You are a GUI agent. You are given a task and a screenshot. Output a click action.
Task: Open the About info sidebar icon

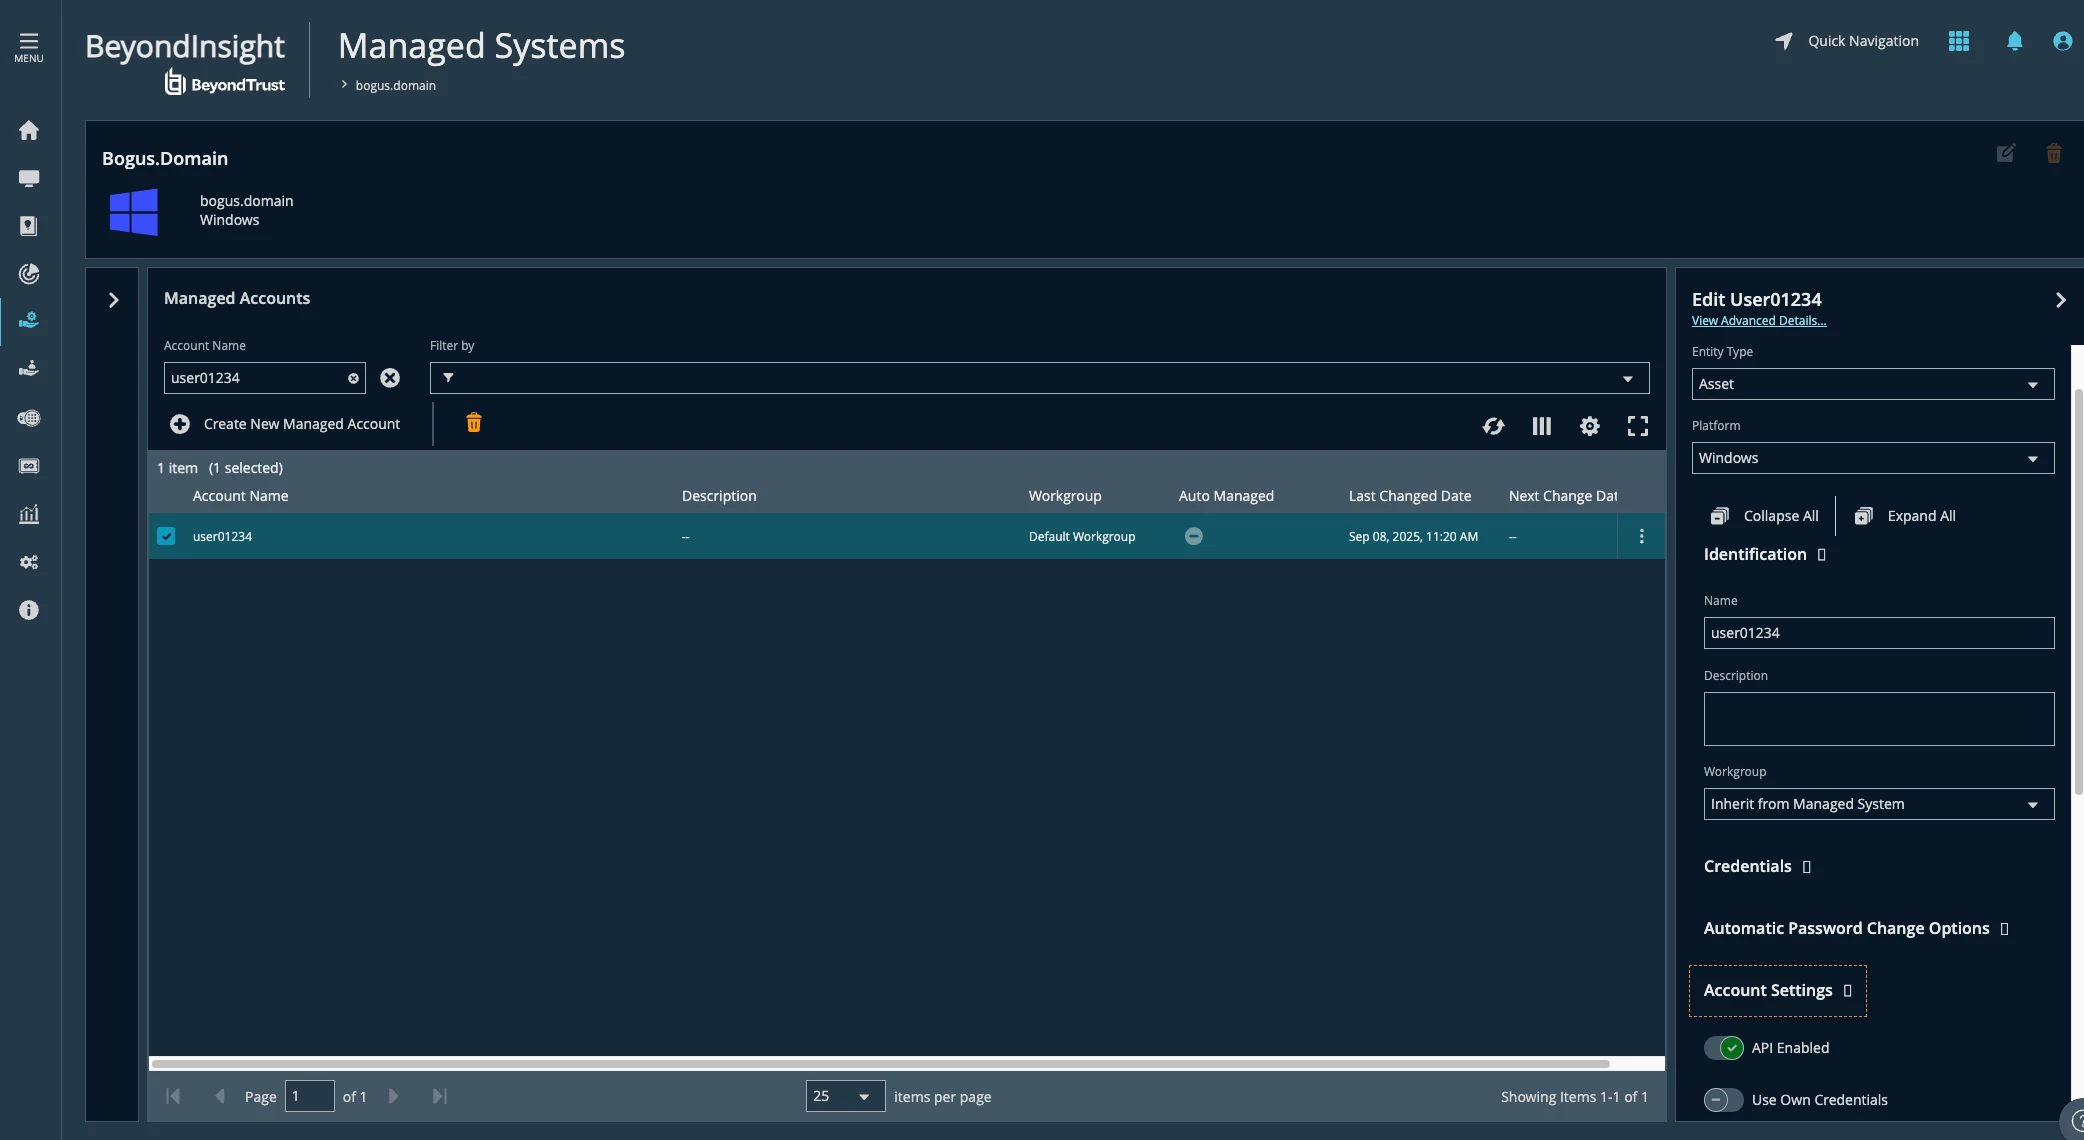pyautogui.click(x=29, y=610)
